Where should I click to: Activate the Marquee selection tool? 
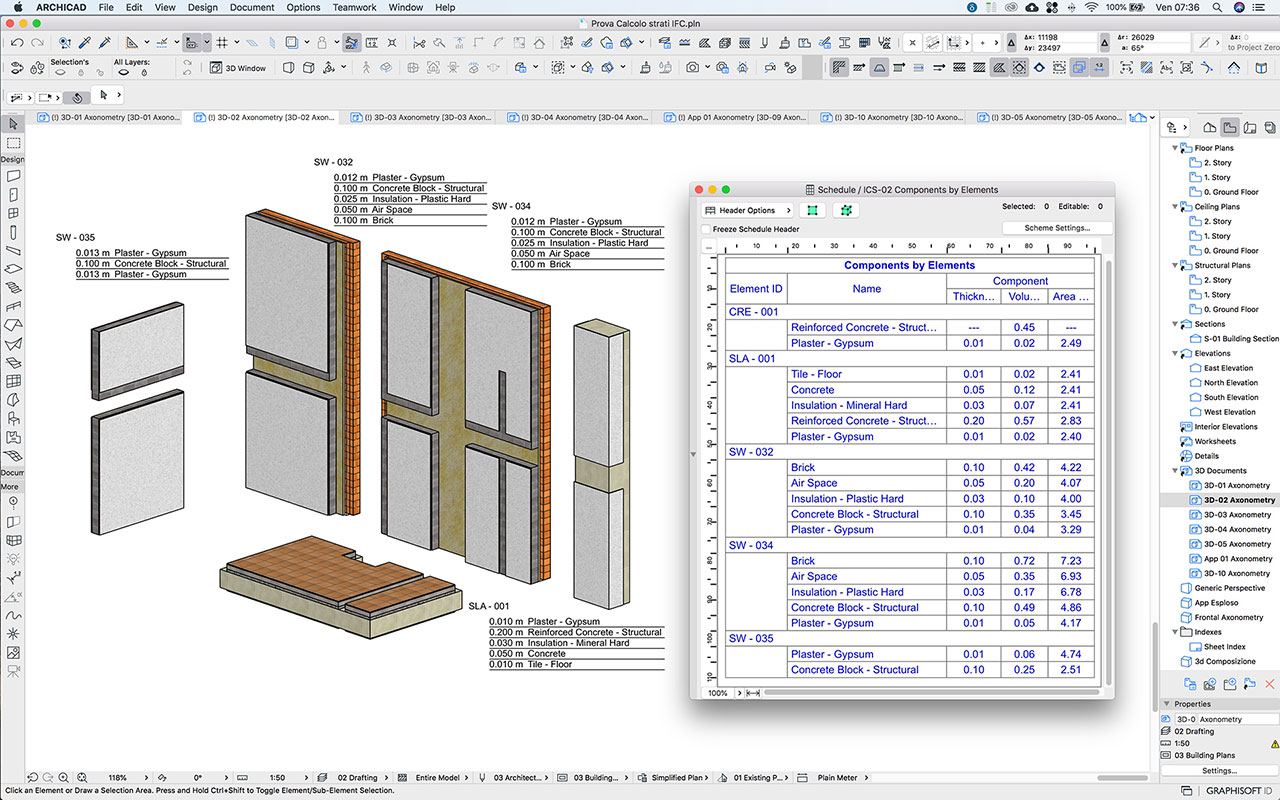point(13,143)
